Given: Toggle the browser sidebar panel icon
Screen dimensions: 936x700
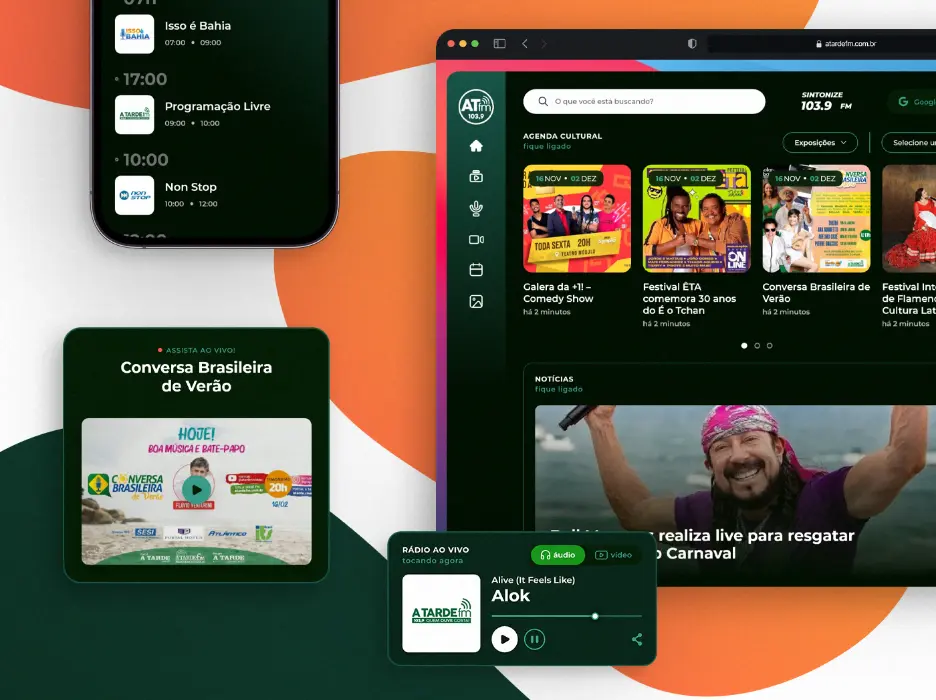Looking at the screenshot, I should pos(499,44).
